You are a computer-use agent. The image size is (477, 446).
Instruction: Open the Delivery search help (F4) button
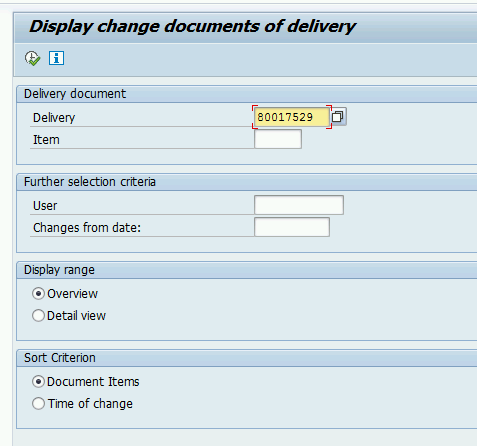pyautogui.click(x=338, y=117)
